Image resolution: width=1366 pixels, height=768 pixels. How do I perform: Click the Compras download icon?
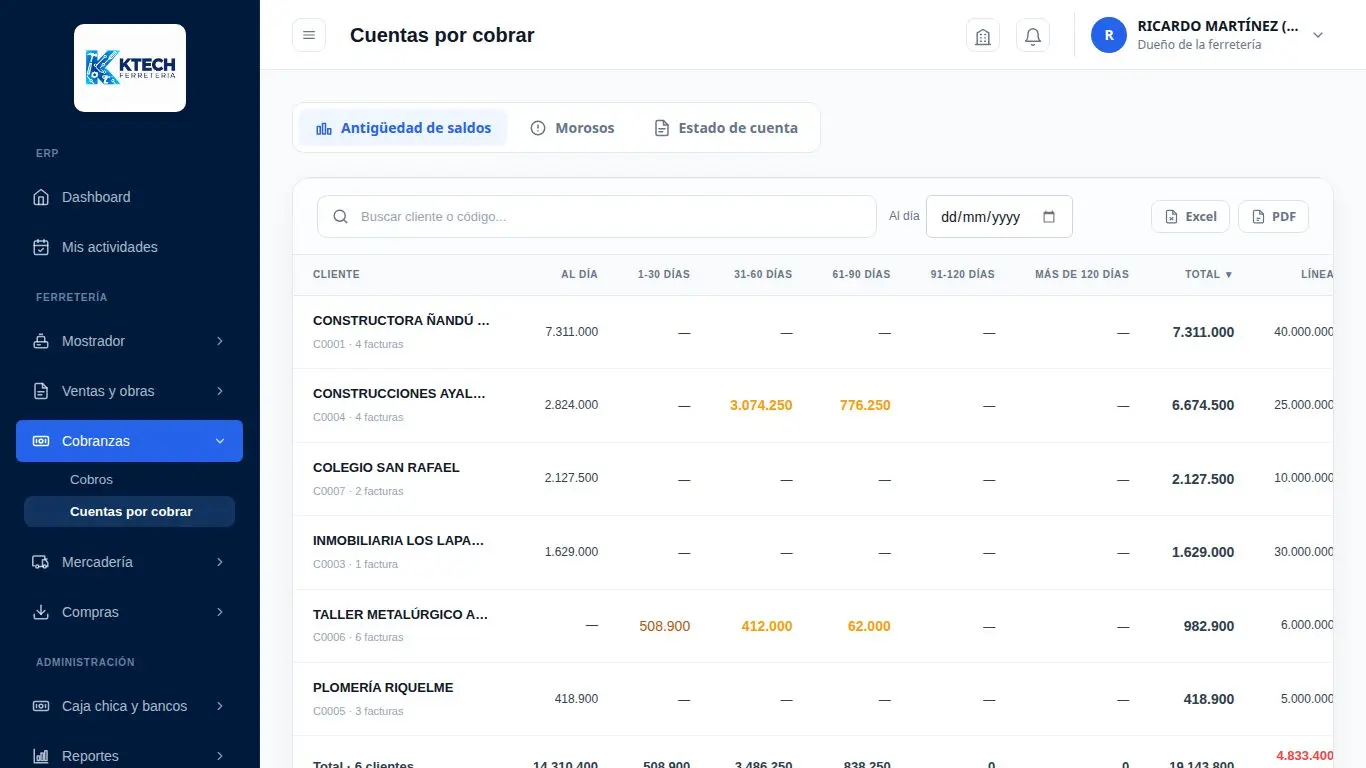[x=41, y=612]
